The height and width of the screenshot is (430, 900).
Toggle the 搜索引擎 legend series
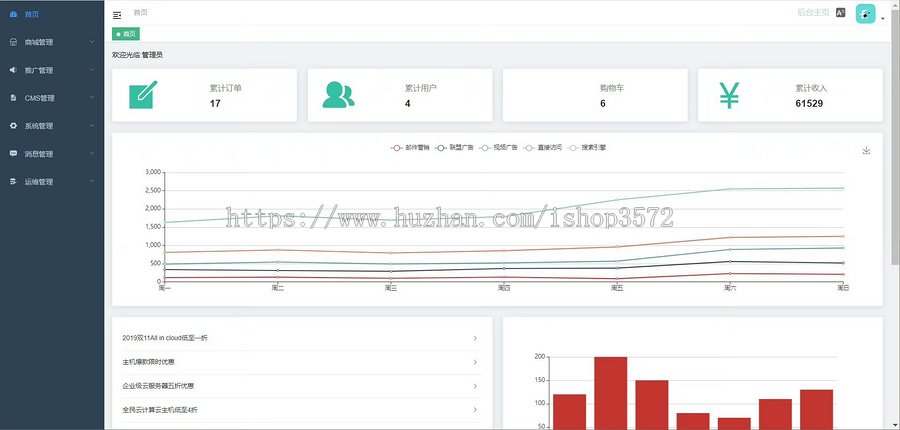coord(587,148)
